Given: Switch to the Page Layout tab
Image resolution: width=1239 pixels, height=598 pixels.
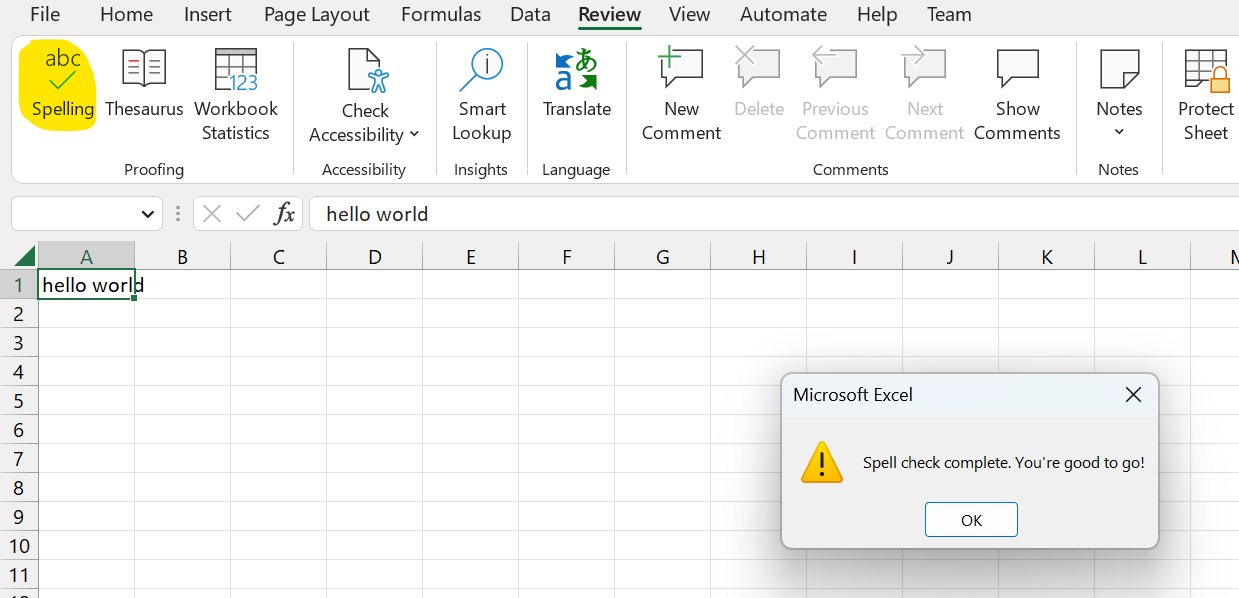Looking at the screenshot, I should pos(317,14).
